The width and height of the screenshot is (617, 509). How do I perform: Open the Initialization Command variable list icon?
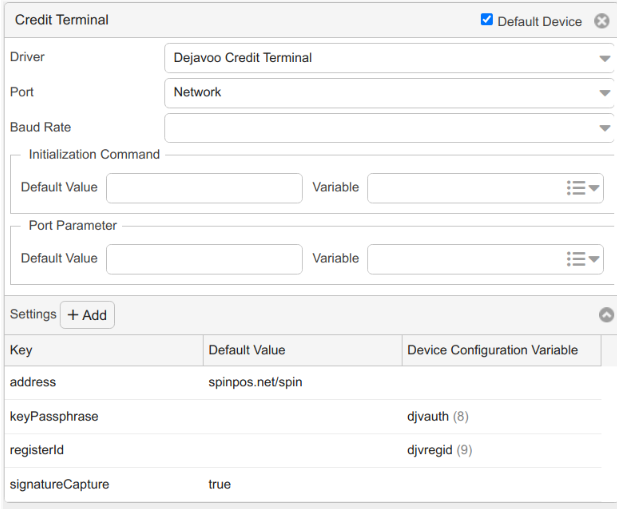(583, 188)
